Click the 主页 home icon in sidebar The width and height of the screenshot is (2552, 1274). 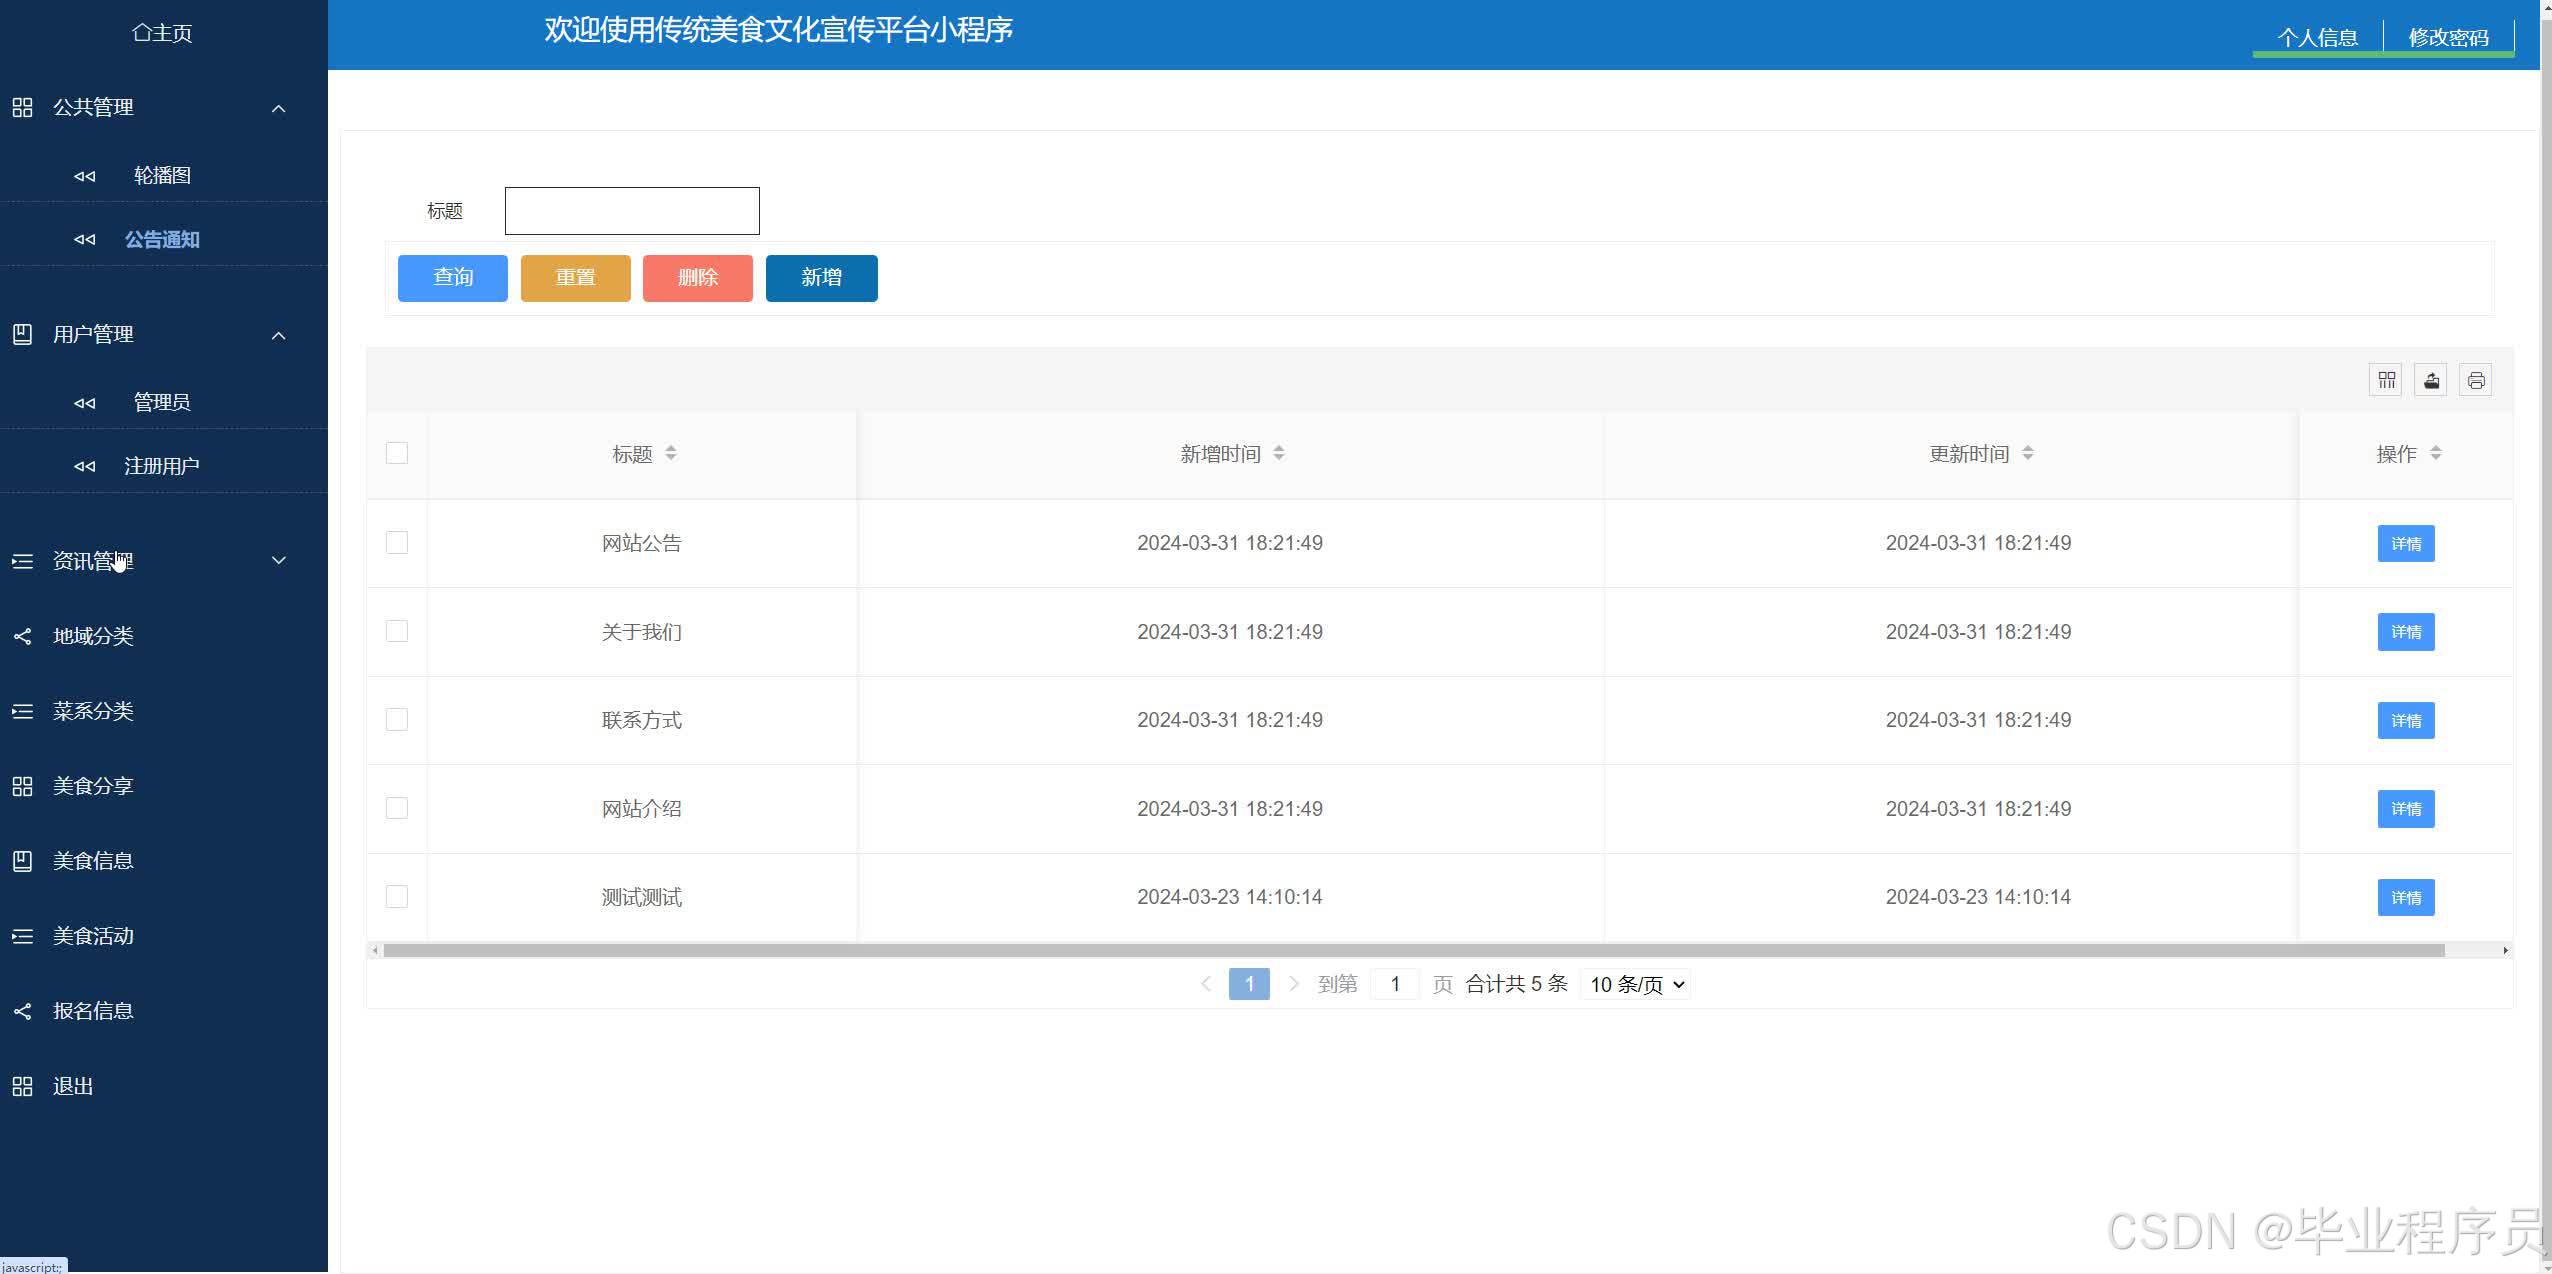[x=142, y=33]
